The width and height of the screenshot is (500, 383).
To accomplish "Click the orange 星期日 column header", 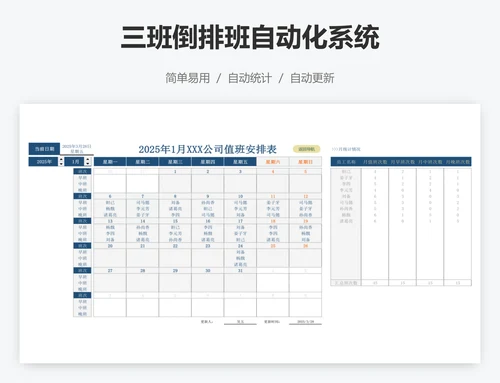I will tap(305, 162).
